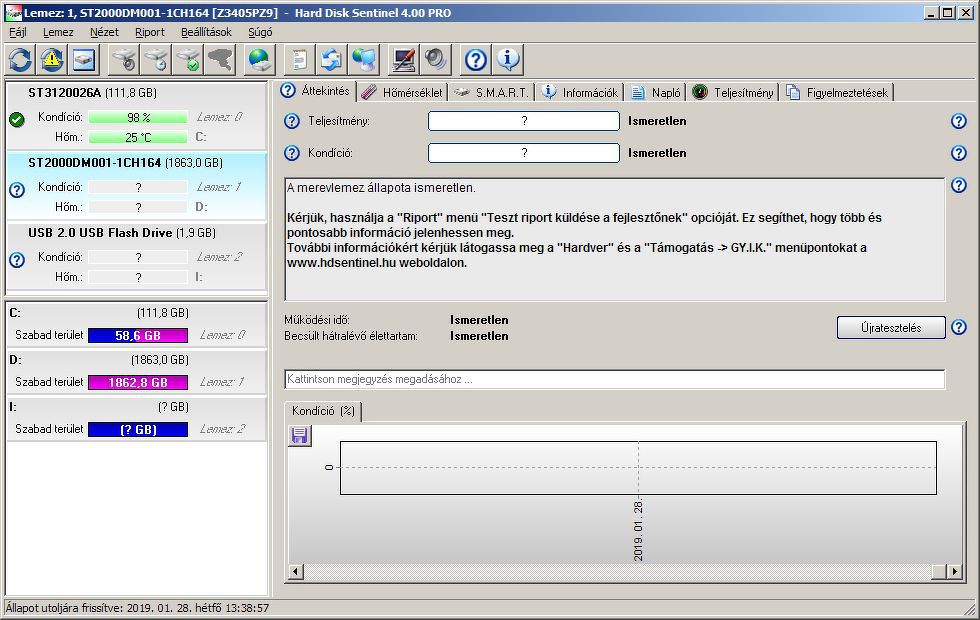The width and height of the screenshot is (980, 620).
Task: Click the blue question mark Help toolbar icon
Action: pos(476,60)
